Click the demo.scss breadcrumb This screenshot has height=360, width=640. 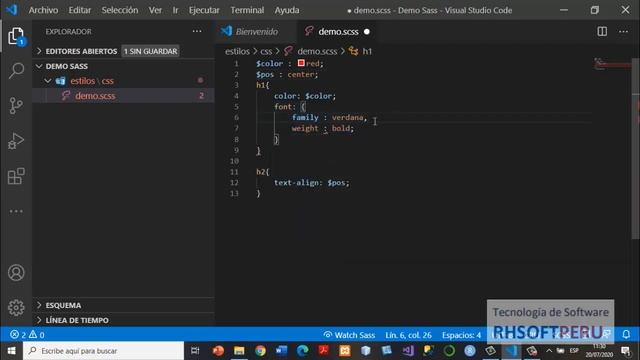(317, 51)
